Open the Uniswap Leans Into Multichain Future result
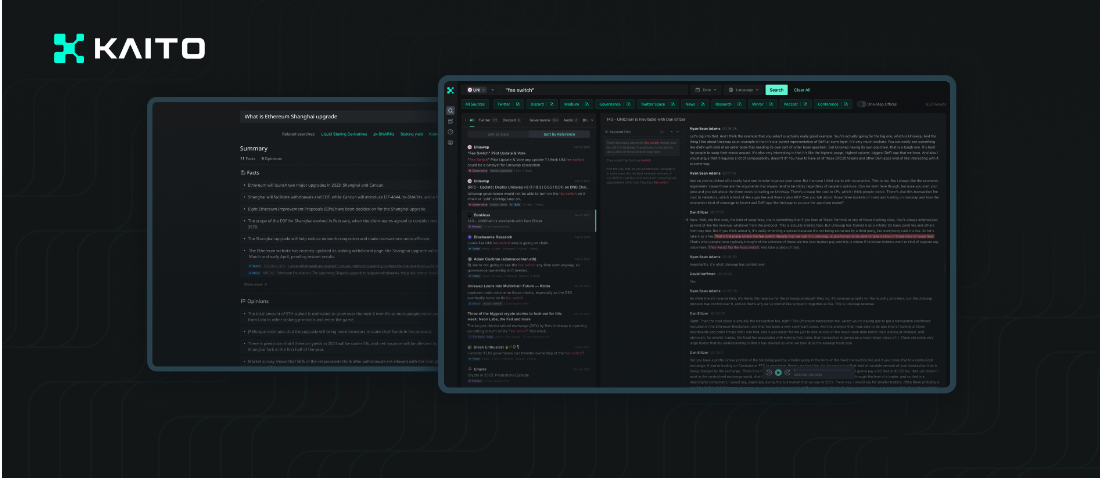Screen dimensions: 1101x480 point(528,295)
